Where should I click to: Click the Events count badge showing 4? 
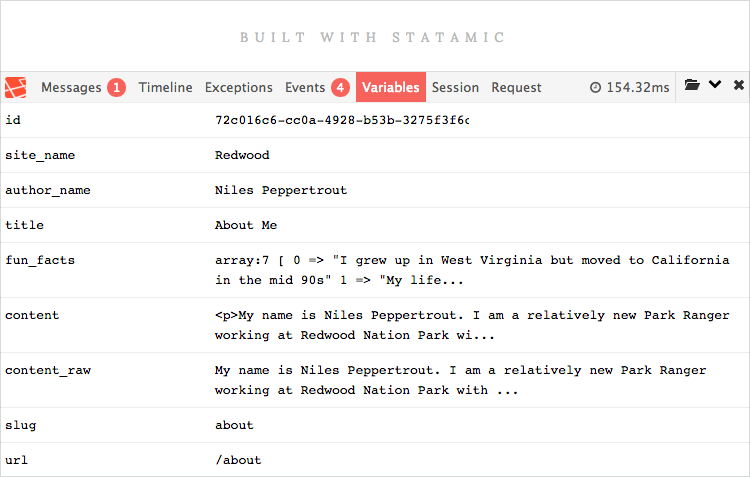click(x=340, y=88)
